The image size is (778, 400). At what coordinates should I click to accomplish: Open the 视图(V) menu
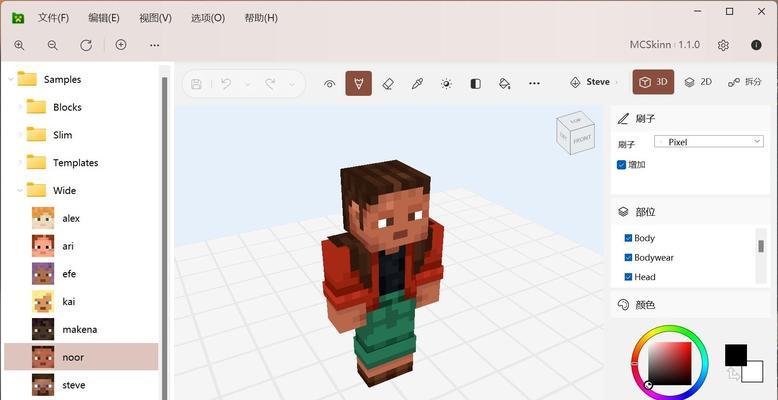155,18
